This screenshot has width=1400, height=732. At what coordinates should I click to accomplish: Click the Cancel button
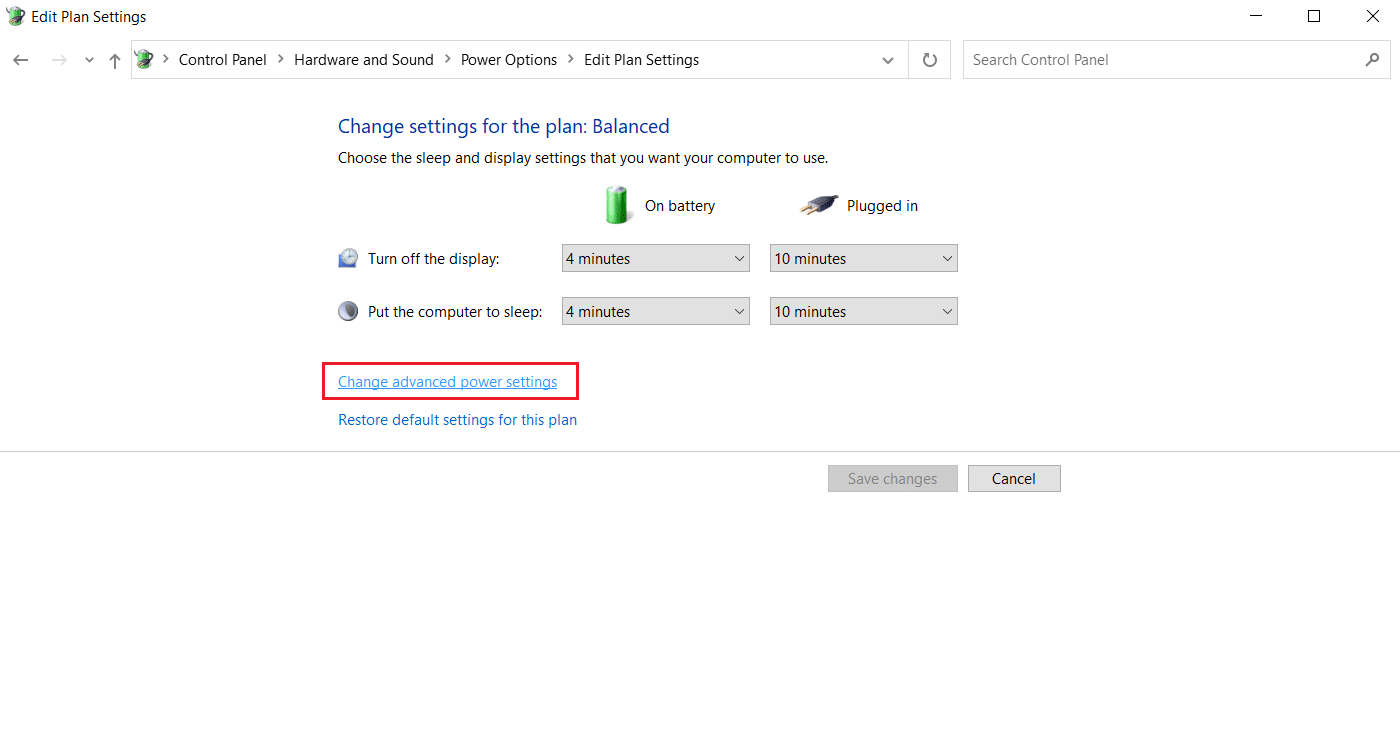point(1014,479)
